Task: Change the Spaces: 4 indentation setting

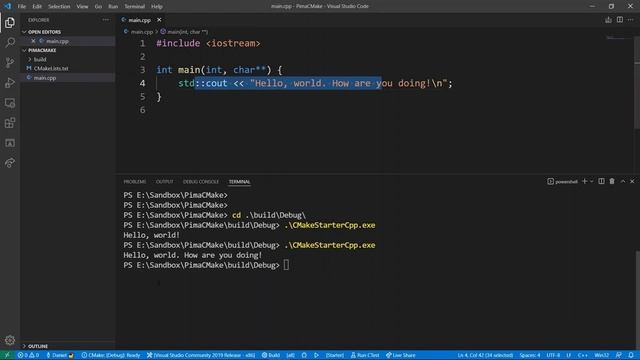Action: point(530,355)
